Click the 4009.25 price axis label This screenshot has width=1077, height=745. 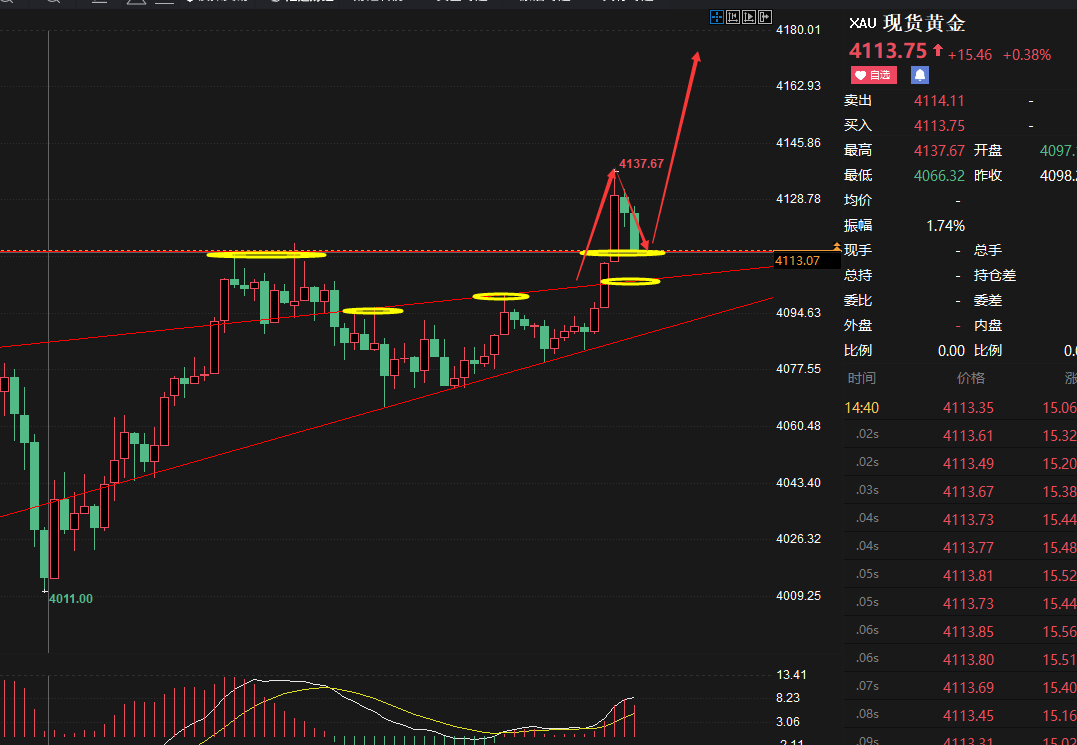(x=798, y=595)
